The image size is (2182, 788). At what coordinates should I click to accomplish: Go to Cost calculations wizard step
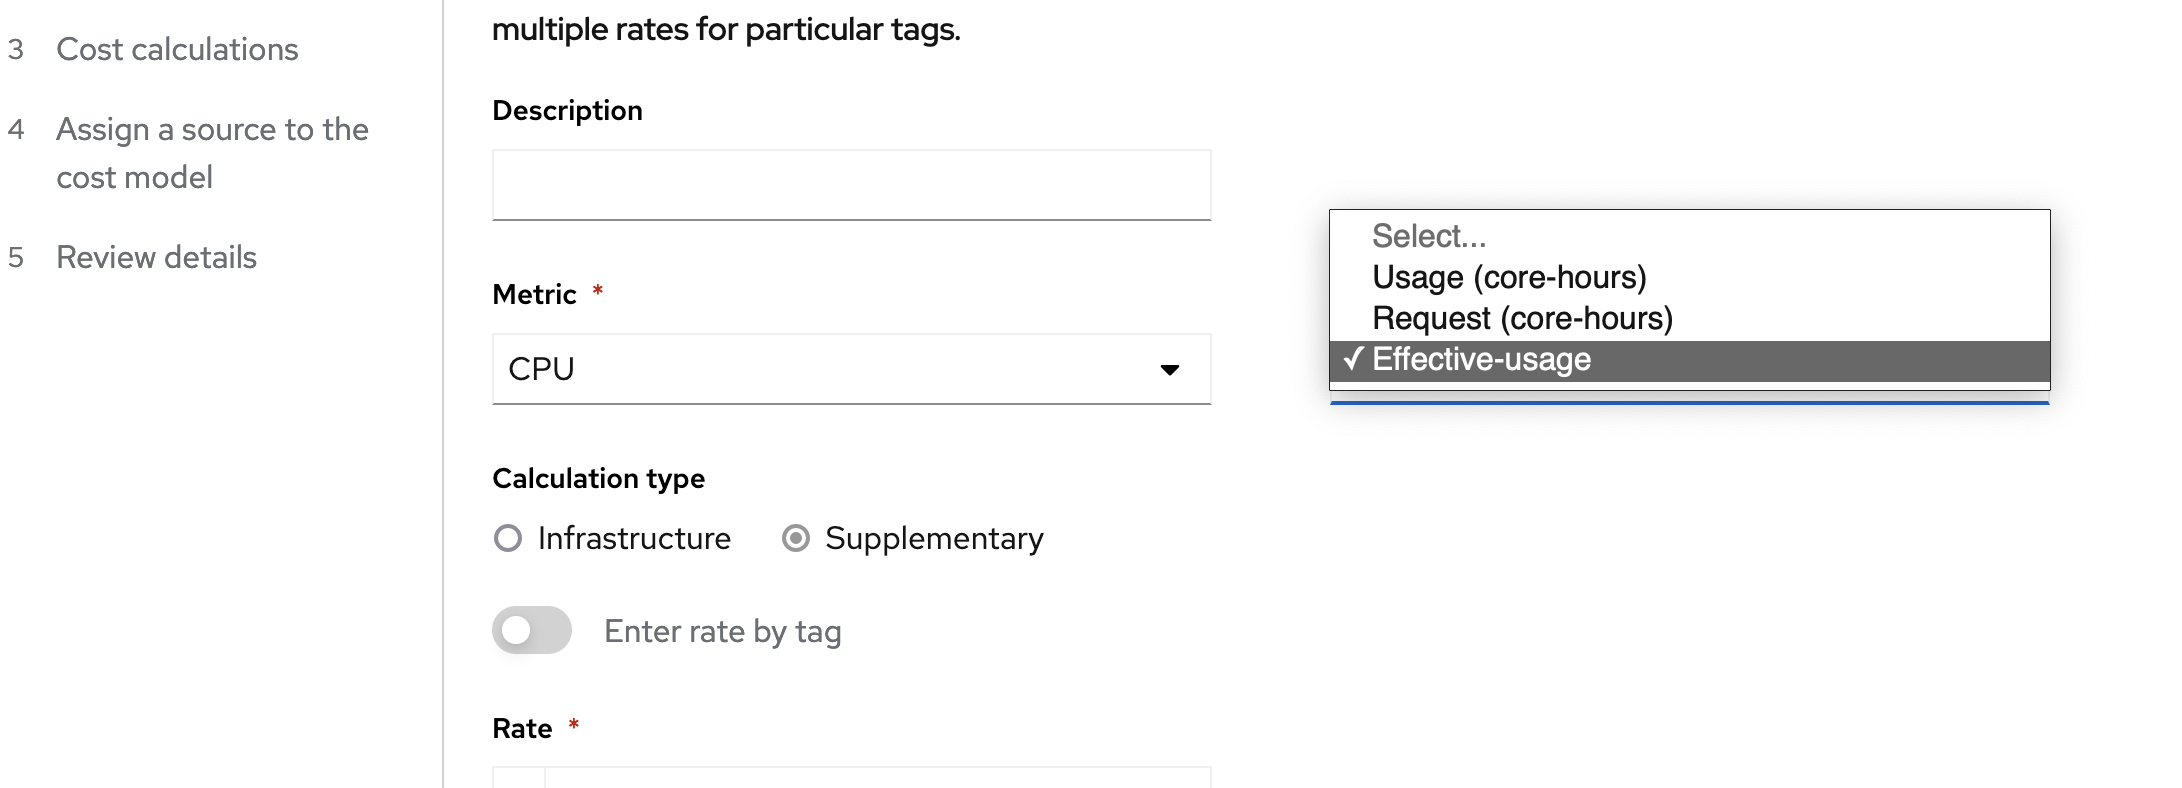pyautogui.click(x=177, y=49)
